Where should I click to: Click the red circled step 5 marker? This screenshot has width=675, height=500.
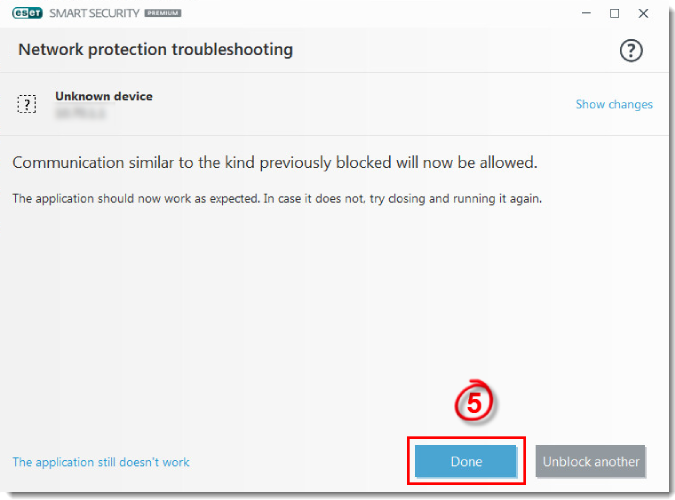474,402
